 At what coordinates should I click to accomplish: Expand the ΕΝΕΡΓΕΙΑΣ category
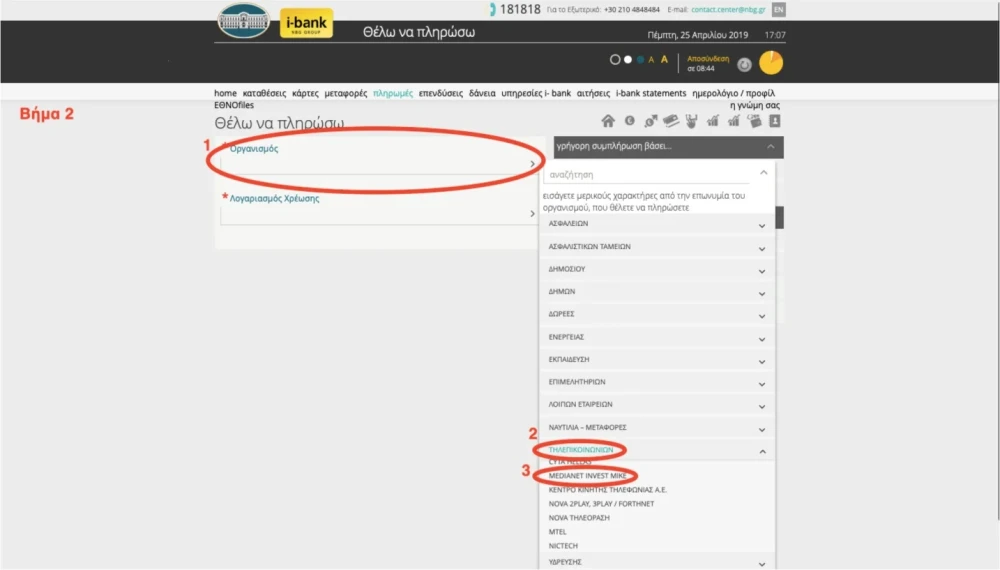point(657,337)
